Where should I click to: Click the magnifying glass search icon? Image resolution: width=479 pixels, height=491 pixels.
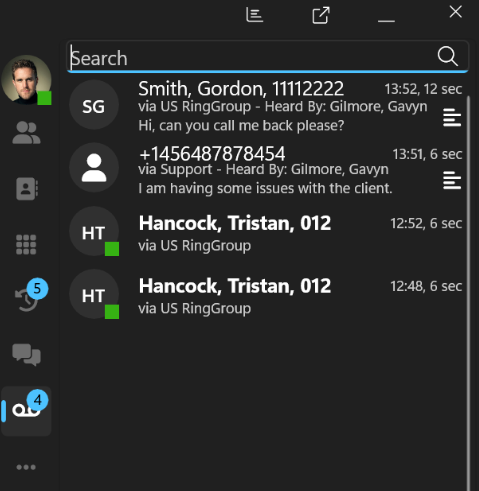click(x=447, y=56)
